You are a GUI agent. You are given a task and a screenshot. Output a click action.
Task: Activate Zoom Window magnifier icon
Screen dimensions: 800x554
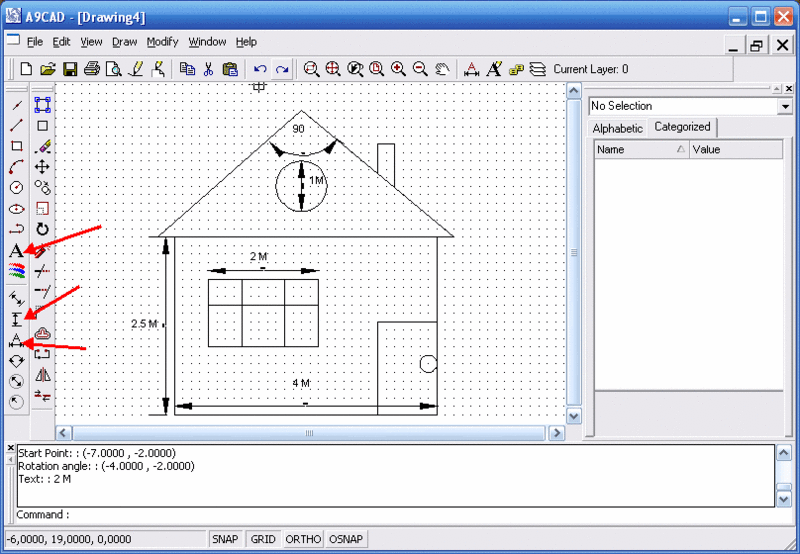[x=311, y=69]
